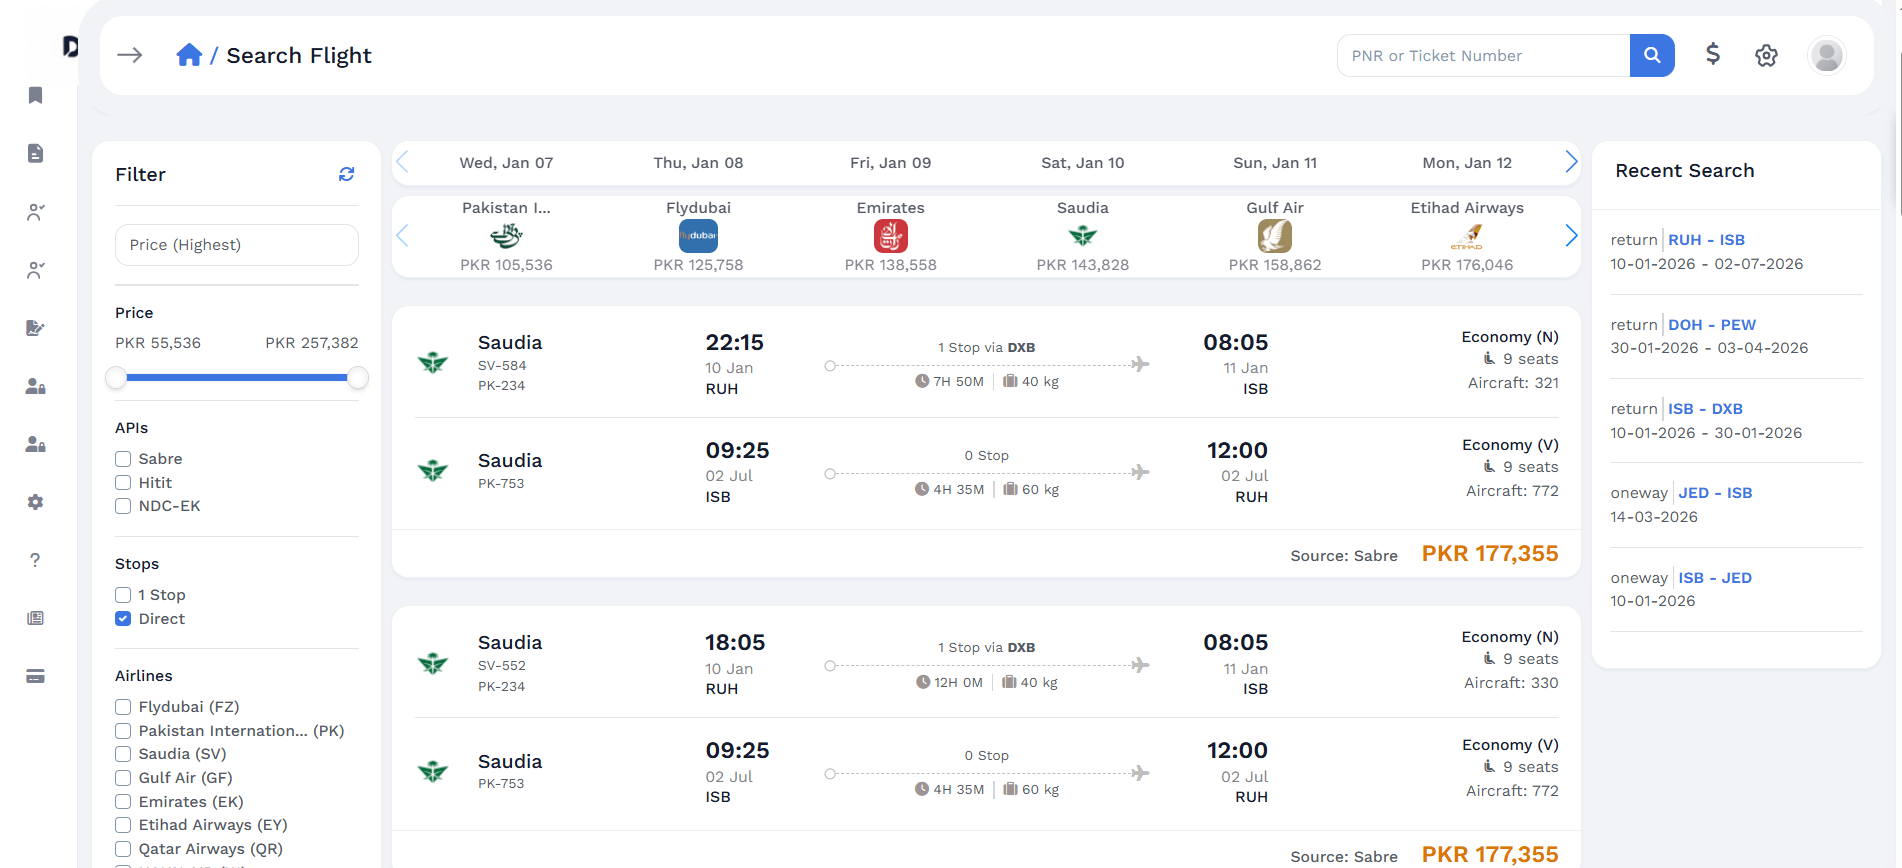Click the blue search magnifier button
This screenshot has height=868, width=1902.
click(x=1652, y=55)
